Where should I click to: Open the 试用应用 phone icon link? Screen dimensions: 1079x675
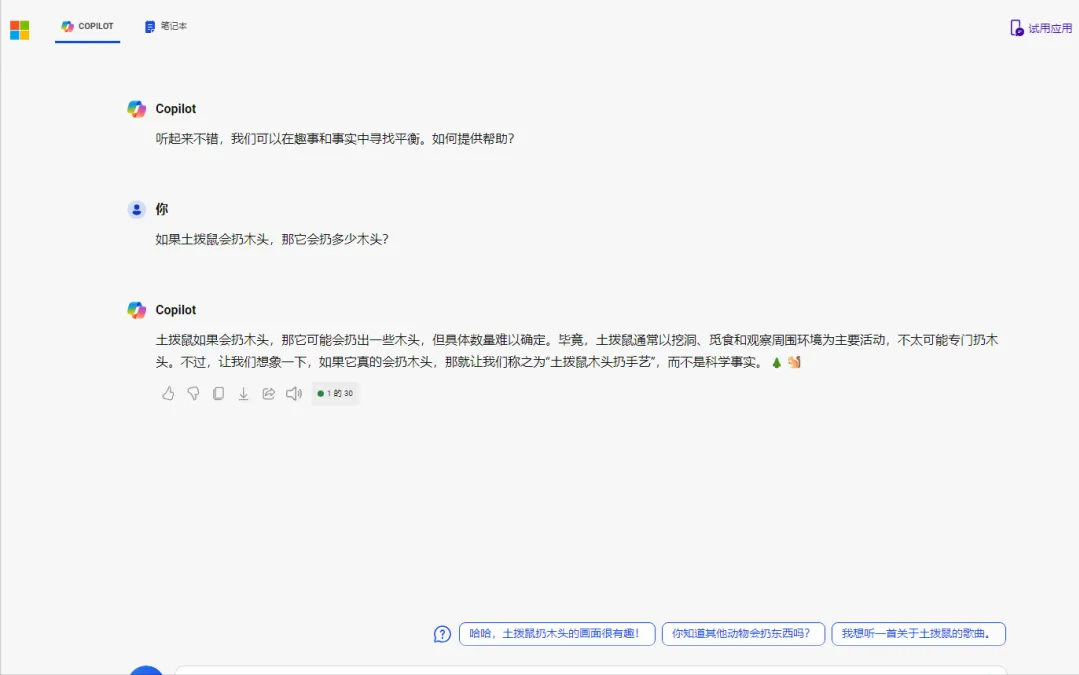[1041, 28]
